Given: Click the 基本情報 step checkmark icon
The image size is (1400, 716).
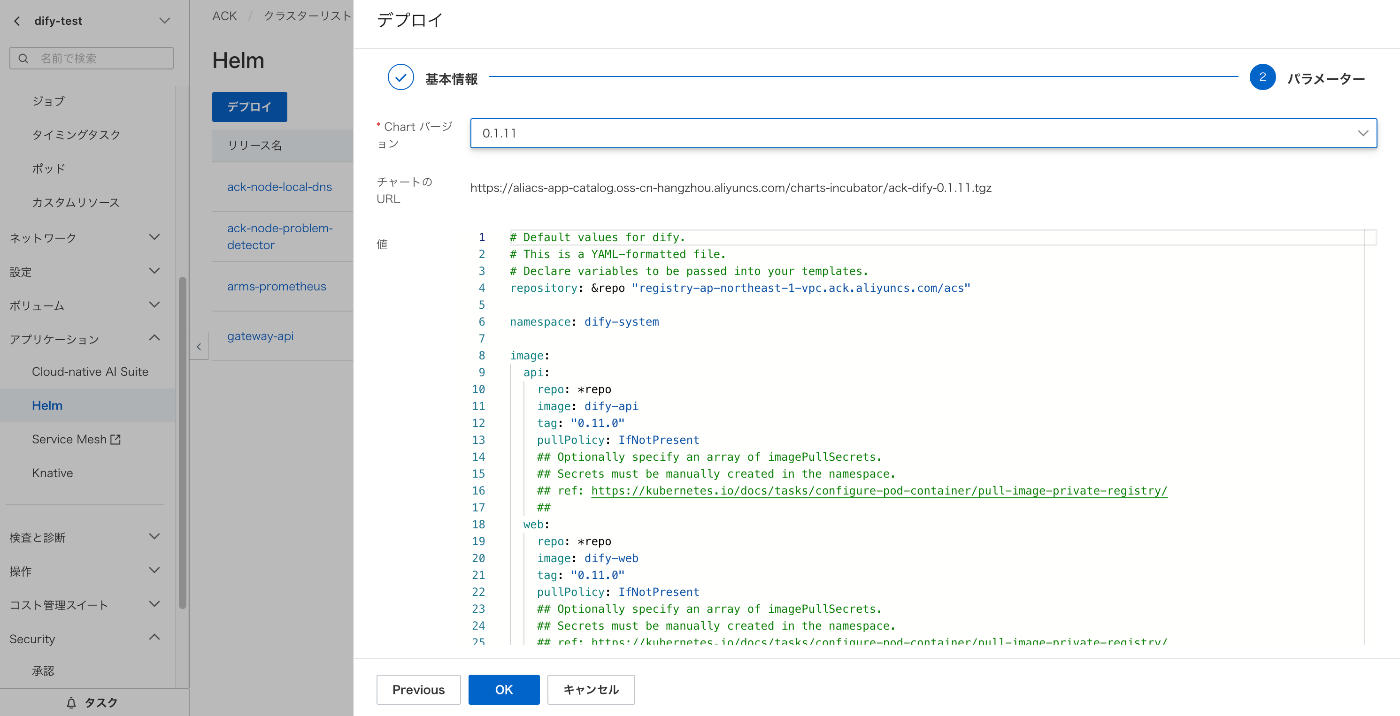Looking at the screenshot, I should tap(401, 78).
